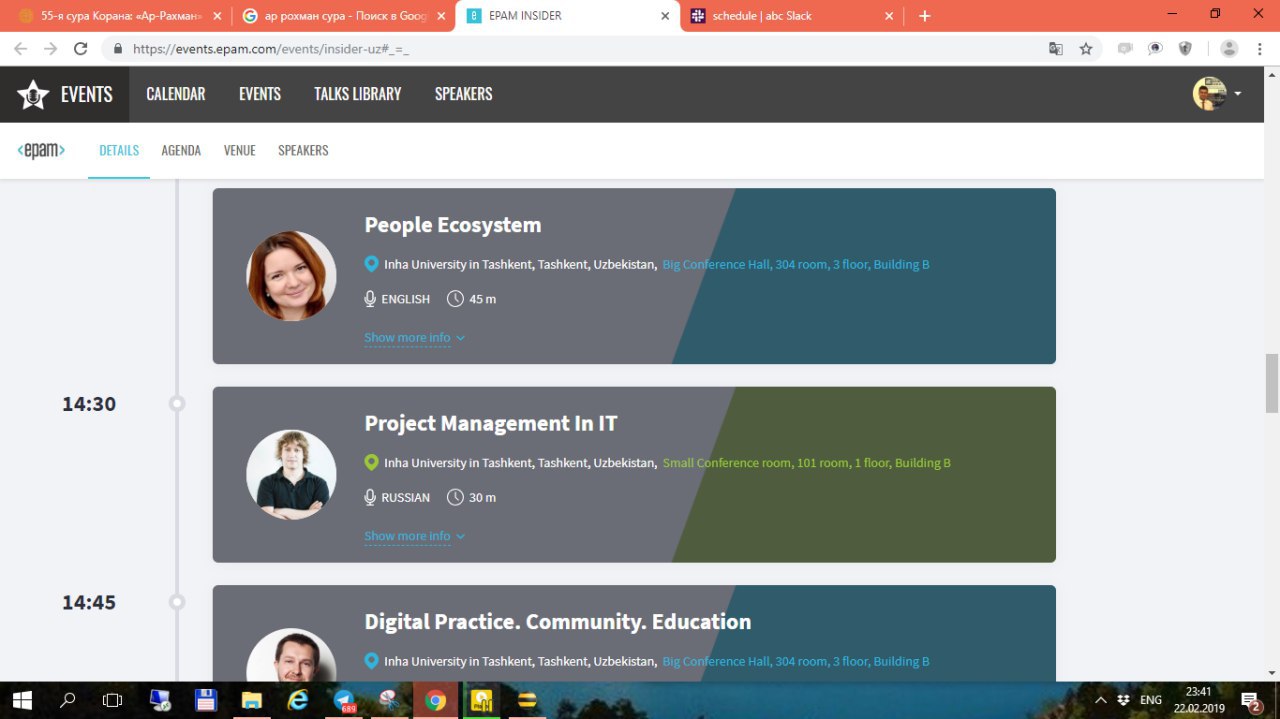Open People Ecosystem talk title

pos(453,225)
